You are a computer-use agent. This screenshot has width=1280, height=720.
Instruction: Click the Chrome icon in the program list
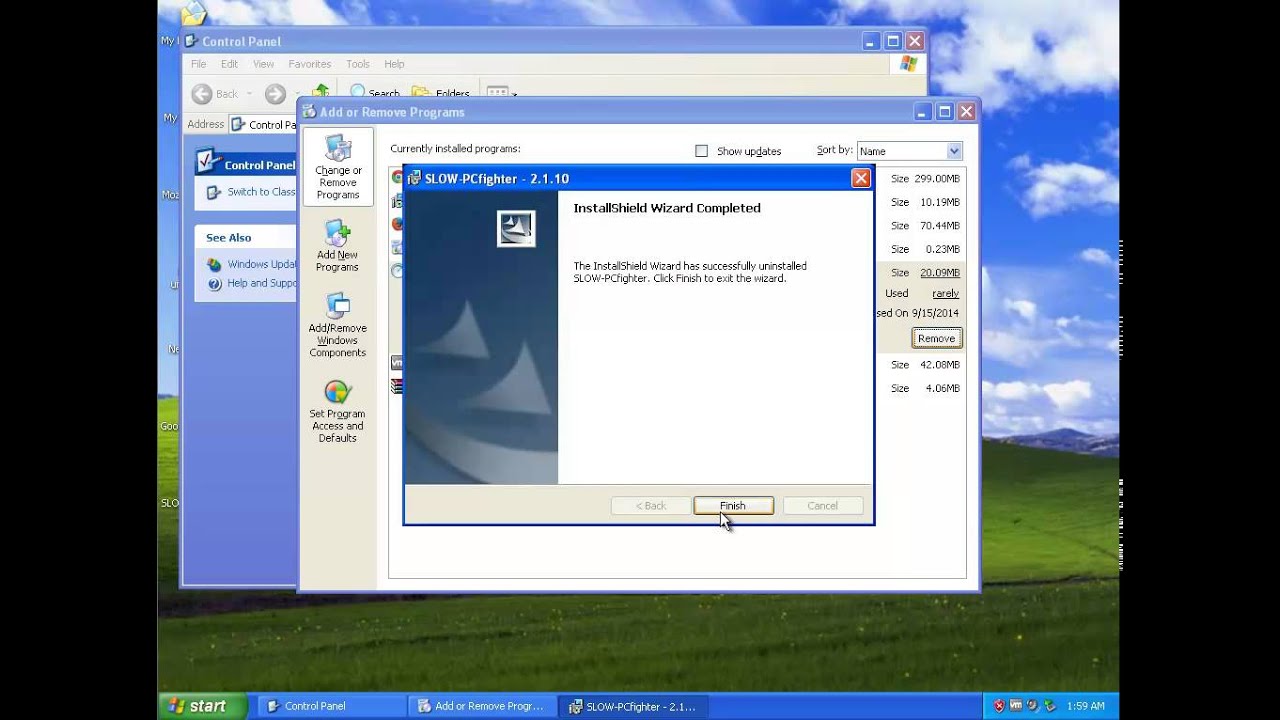tap(397, 178)
